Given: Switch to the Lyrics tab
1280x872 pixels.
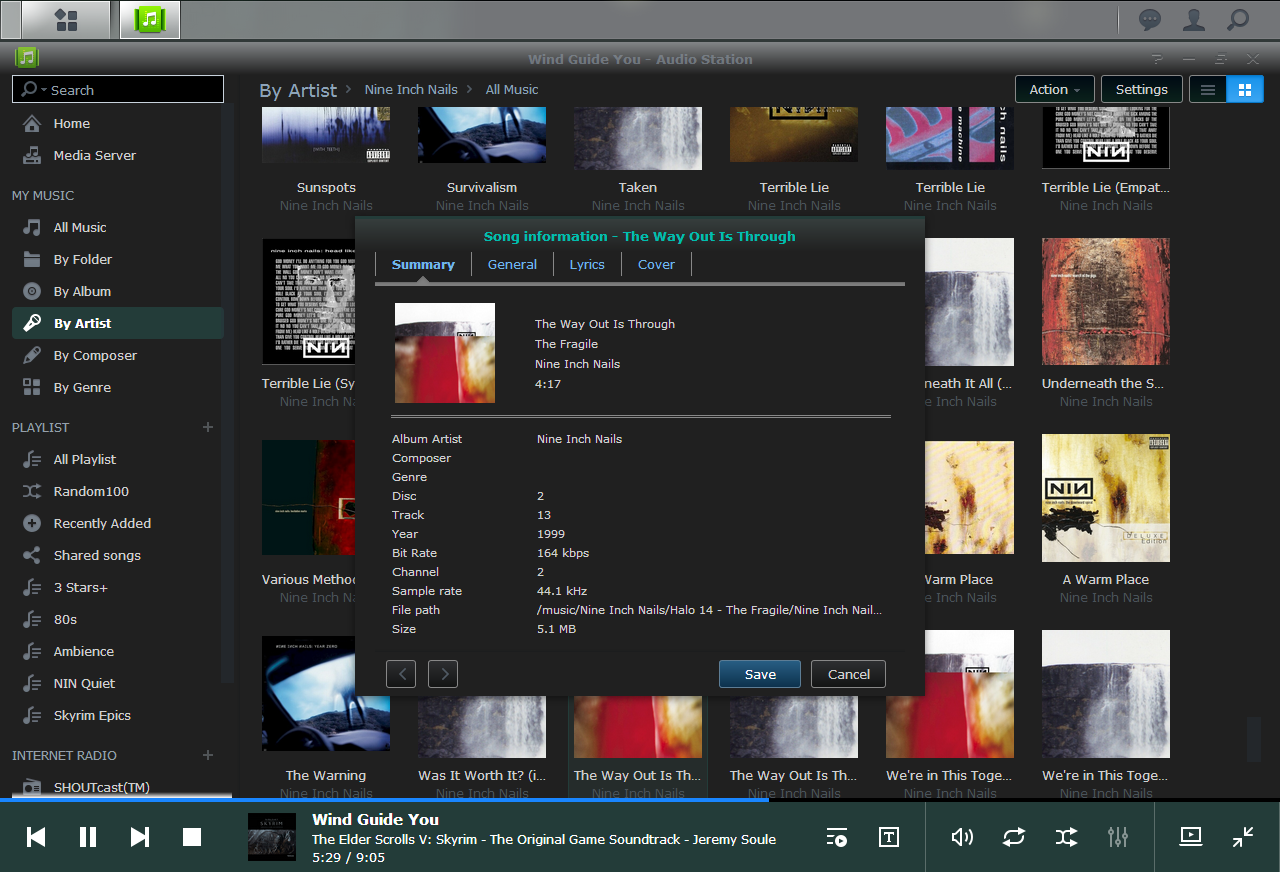Looking at the screenshot, I should pos(587,264).
